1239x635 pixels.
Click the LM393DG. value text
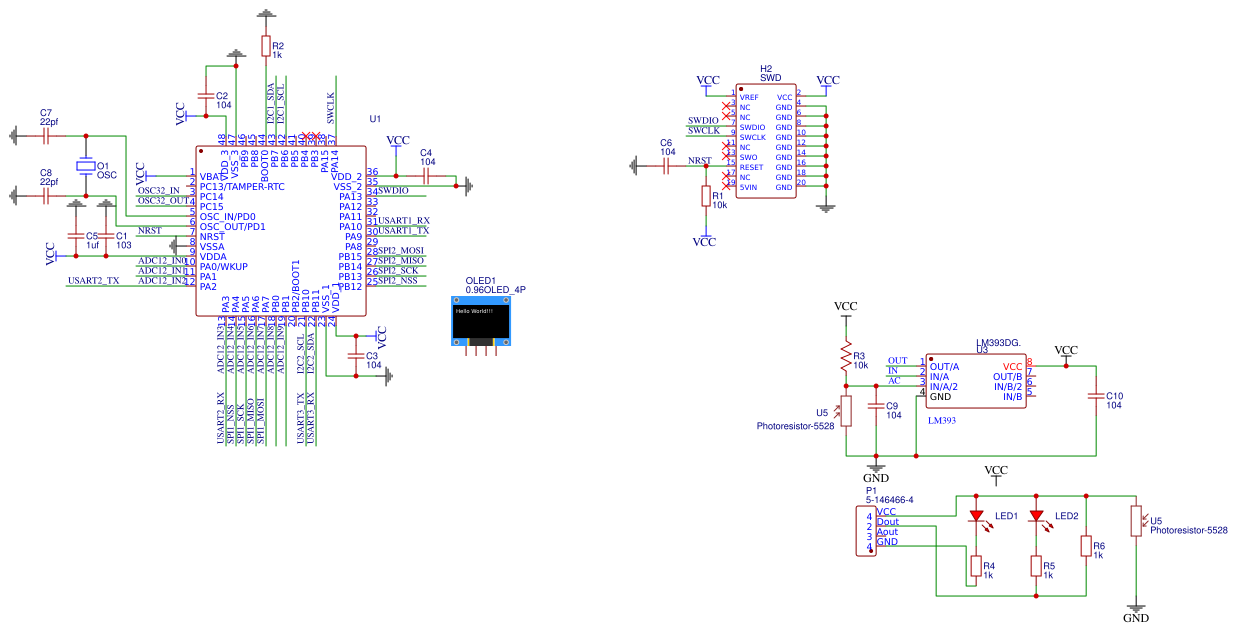coord(997,343)
